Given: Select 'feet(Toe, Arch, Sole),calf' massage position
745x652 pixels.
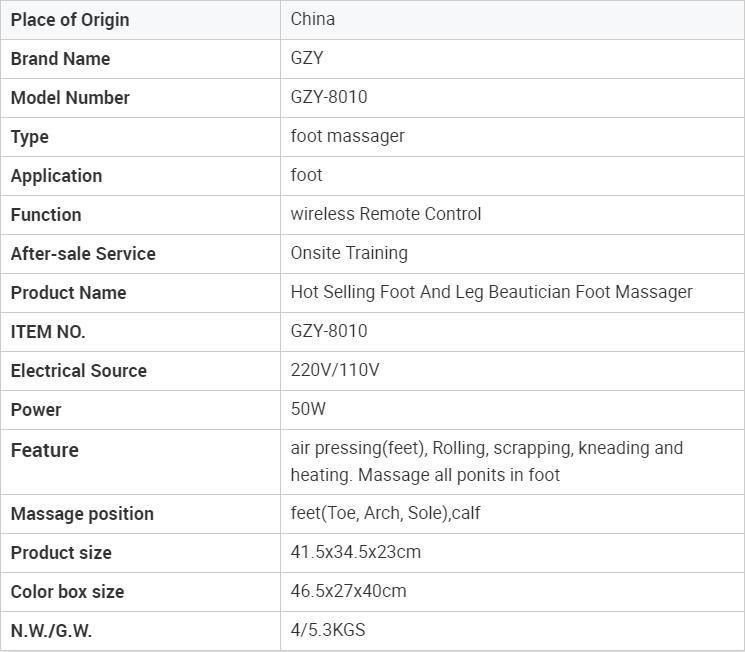Looking at the screenshot, I should click(385, 513).
